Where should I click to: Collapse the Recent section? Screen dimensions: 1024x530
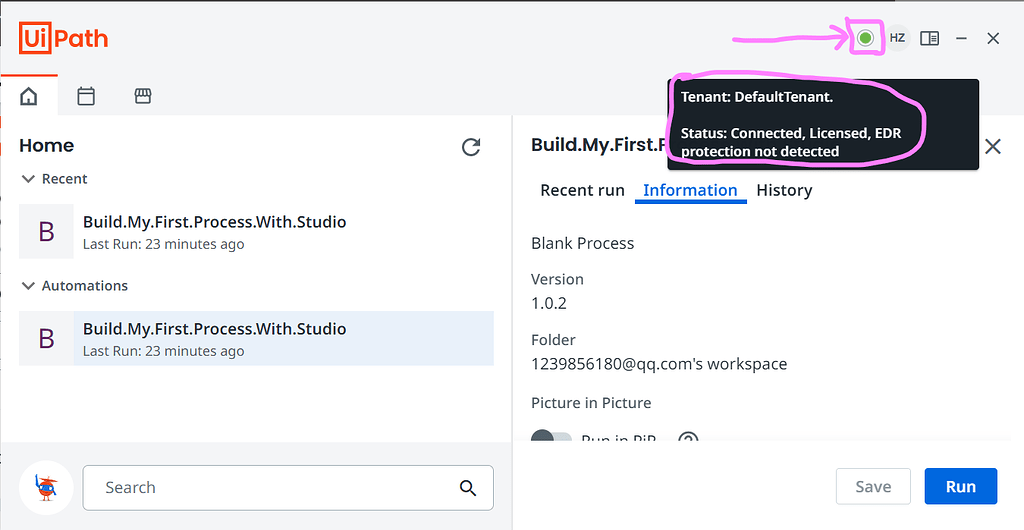(28, 179)
